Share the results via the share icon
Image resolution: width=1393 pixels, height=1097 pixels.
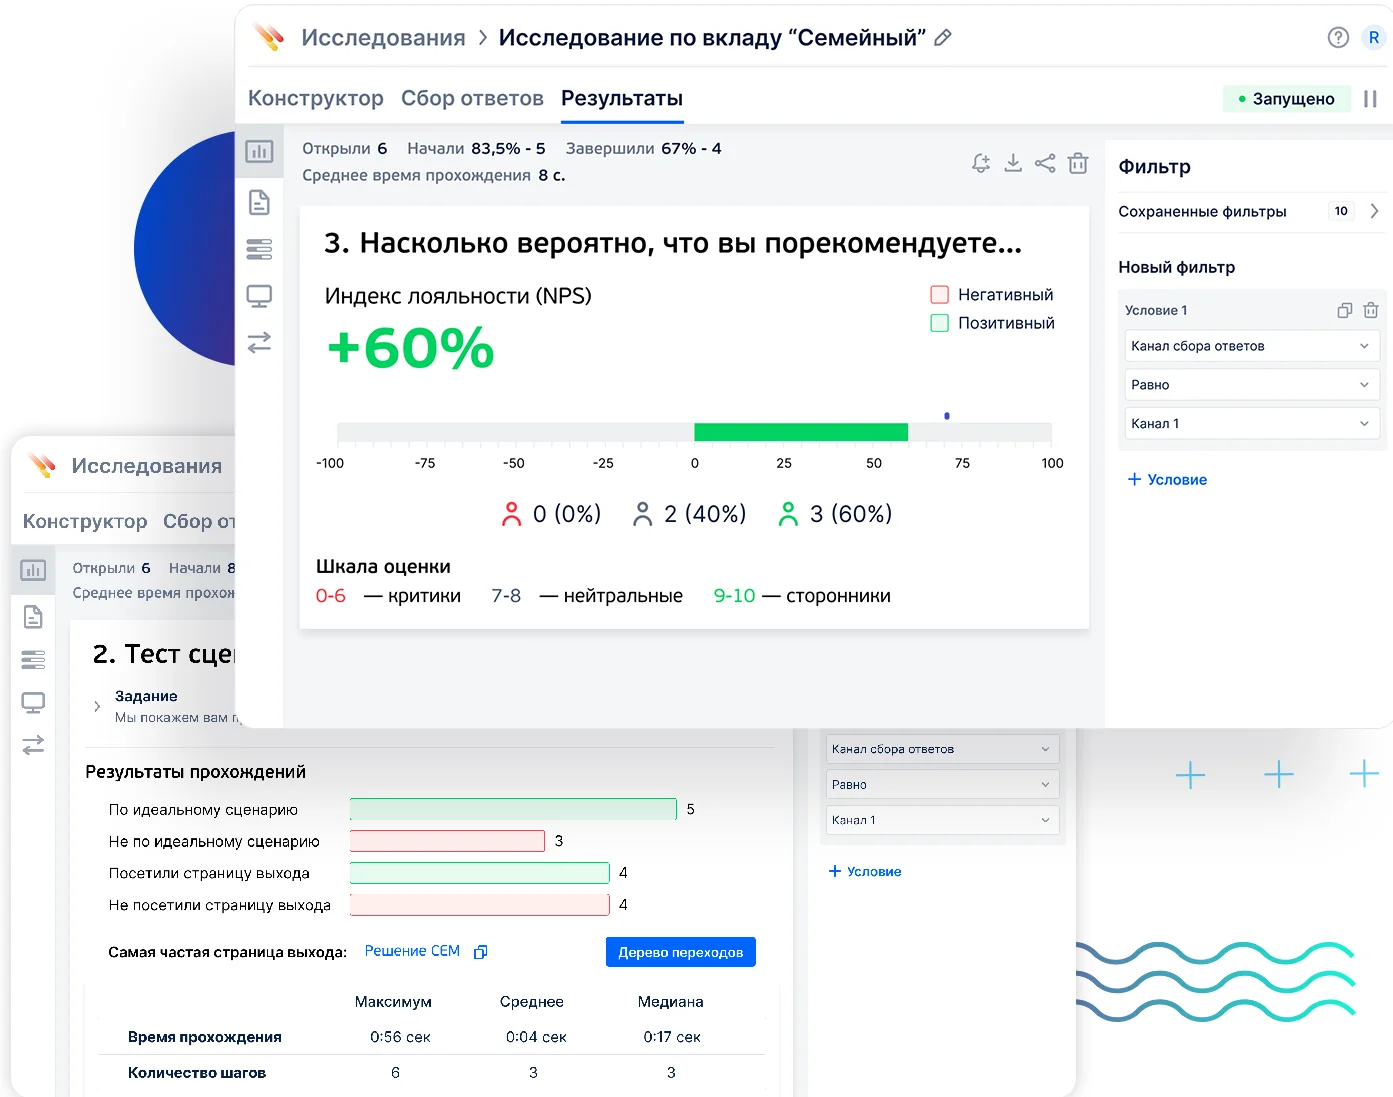[1045, 163]
